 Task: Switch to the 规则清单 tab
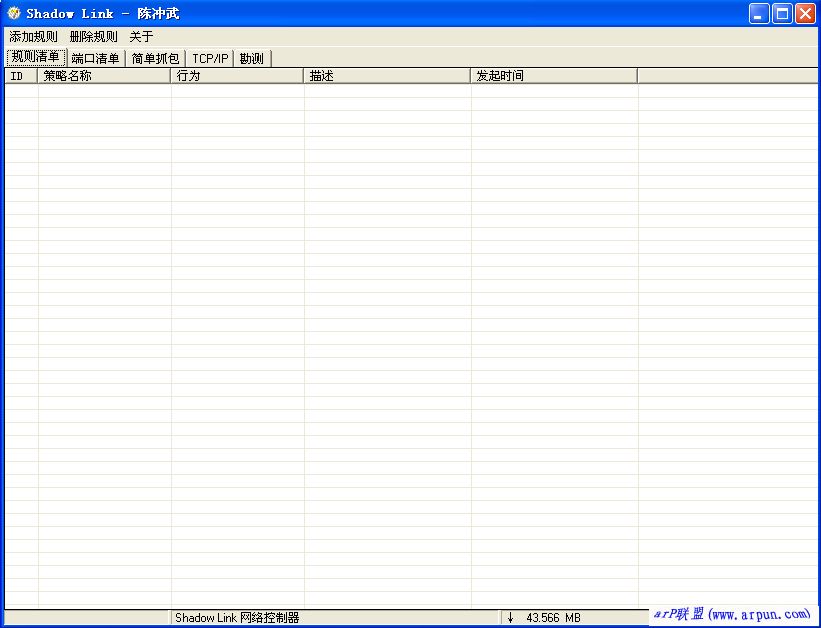click(36, 57)
